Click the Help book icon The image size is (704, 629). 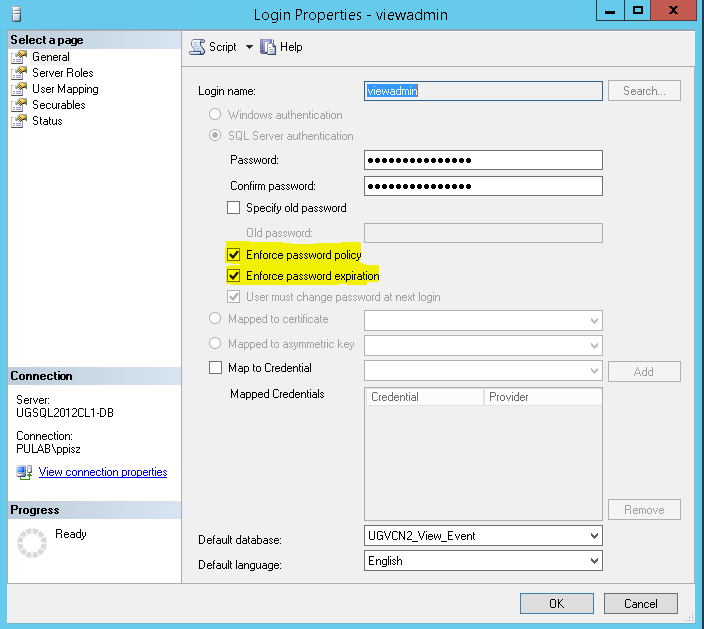pos(268,47)
